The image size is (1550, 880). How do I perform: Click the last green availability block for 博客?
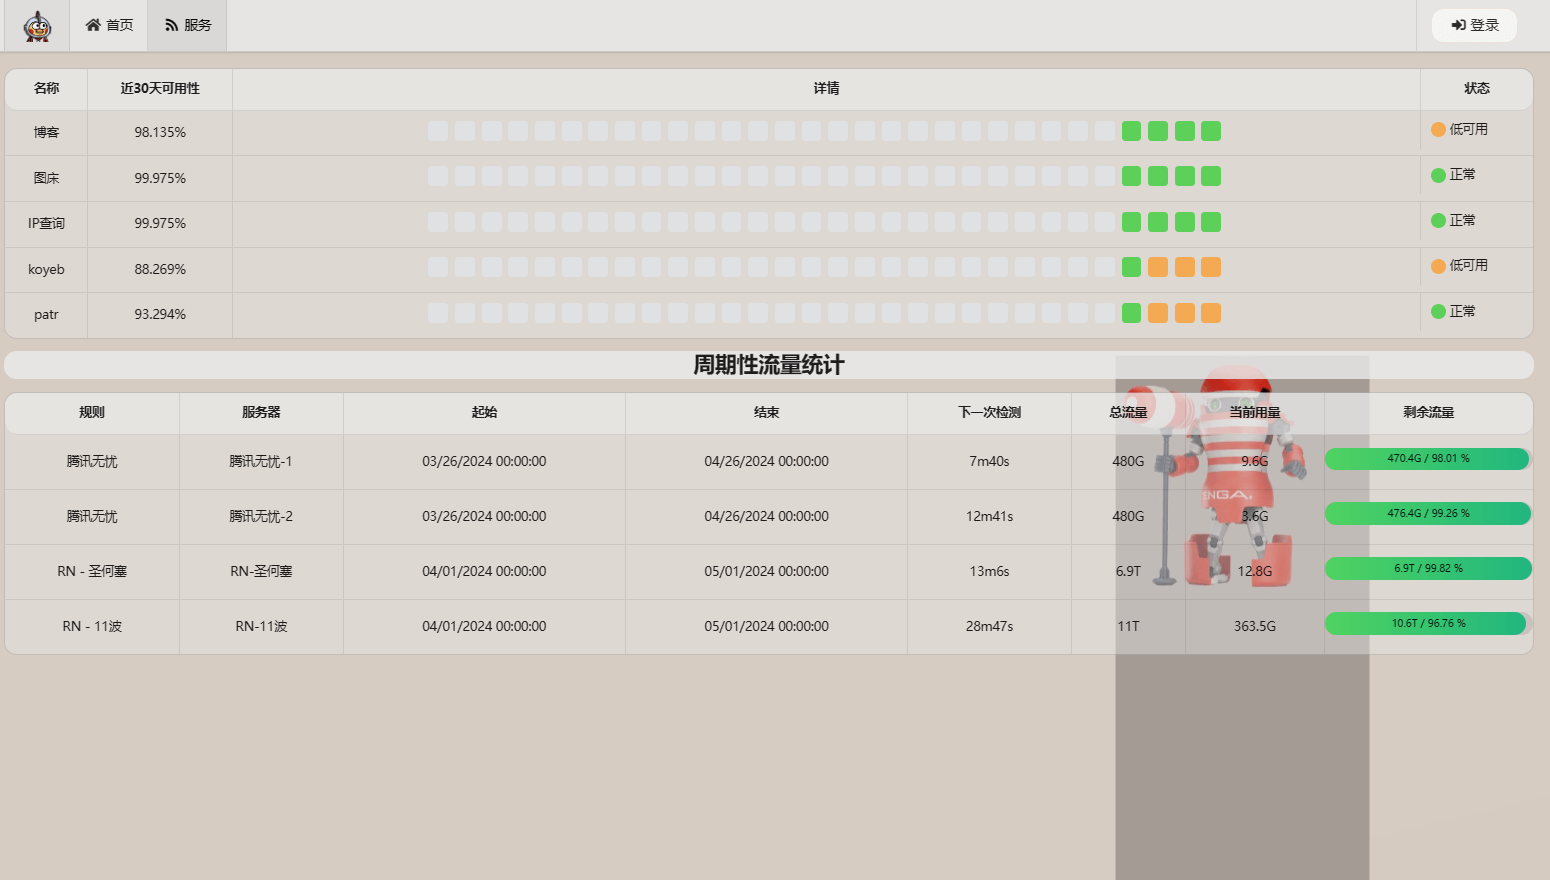click(1211, 131)
